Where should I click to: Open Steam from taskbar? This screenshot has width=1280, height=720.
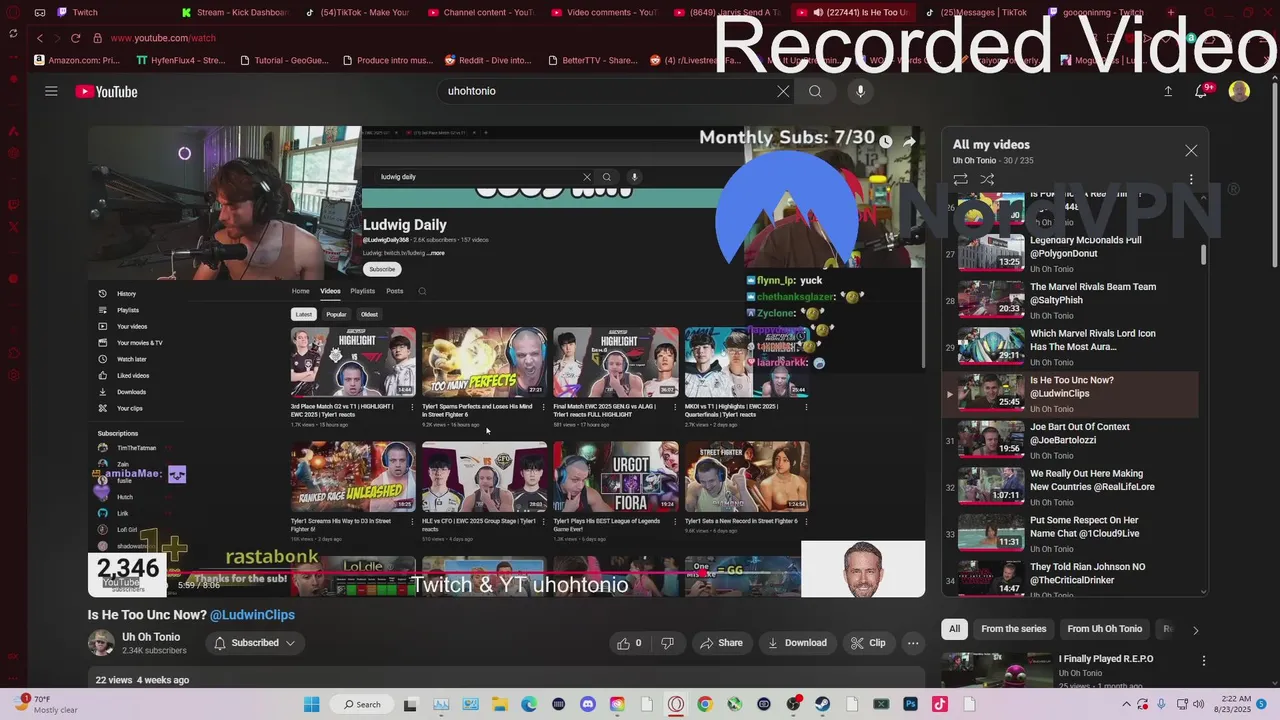click(823, 704)
